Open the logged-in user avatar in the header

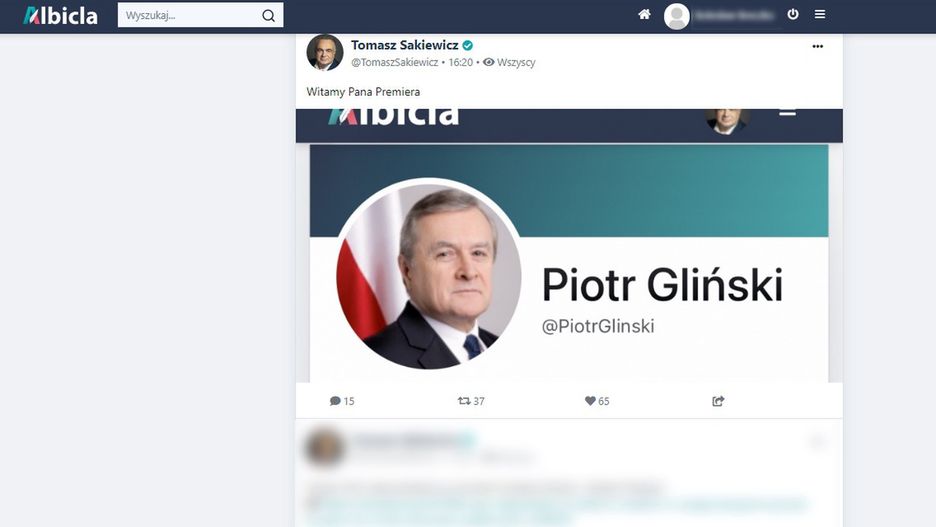677,16
